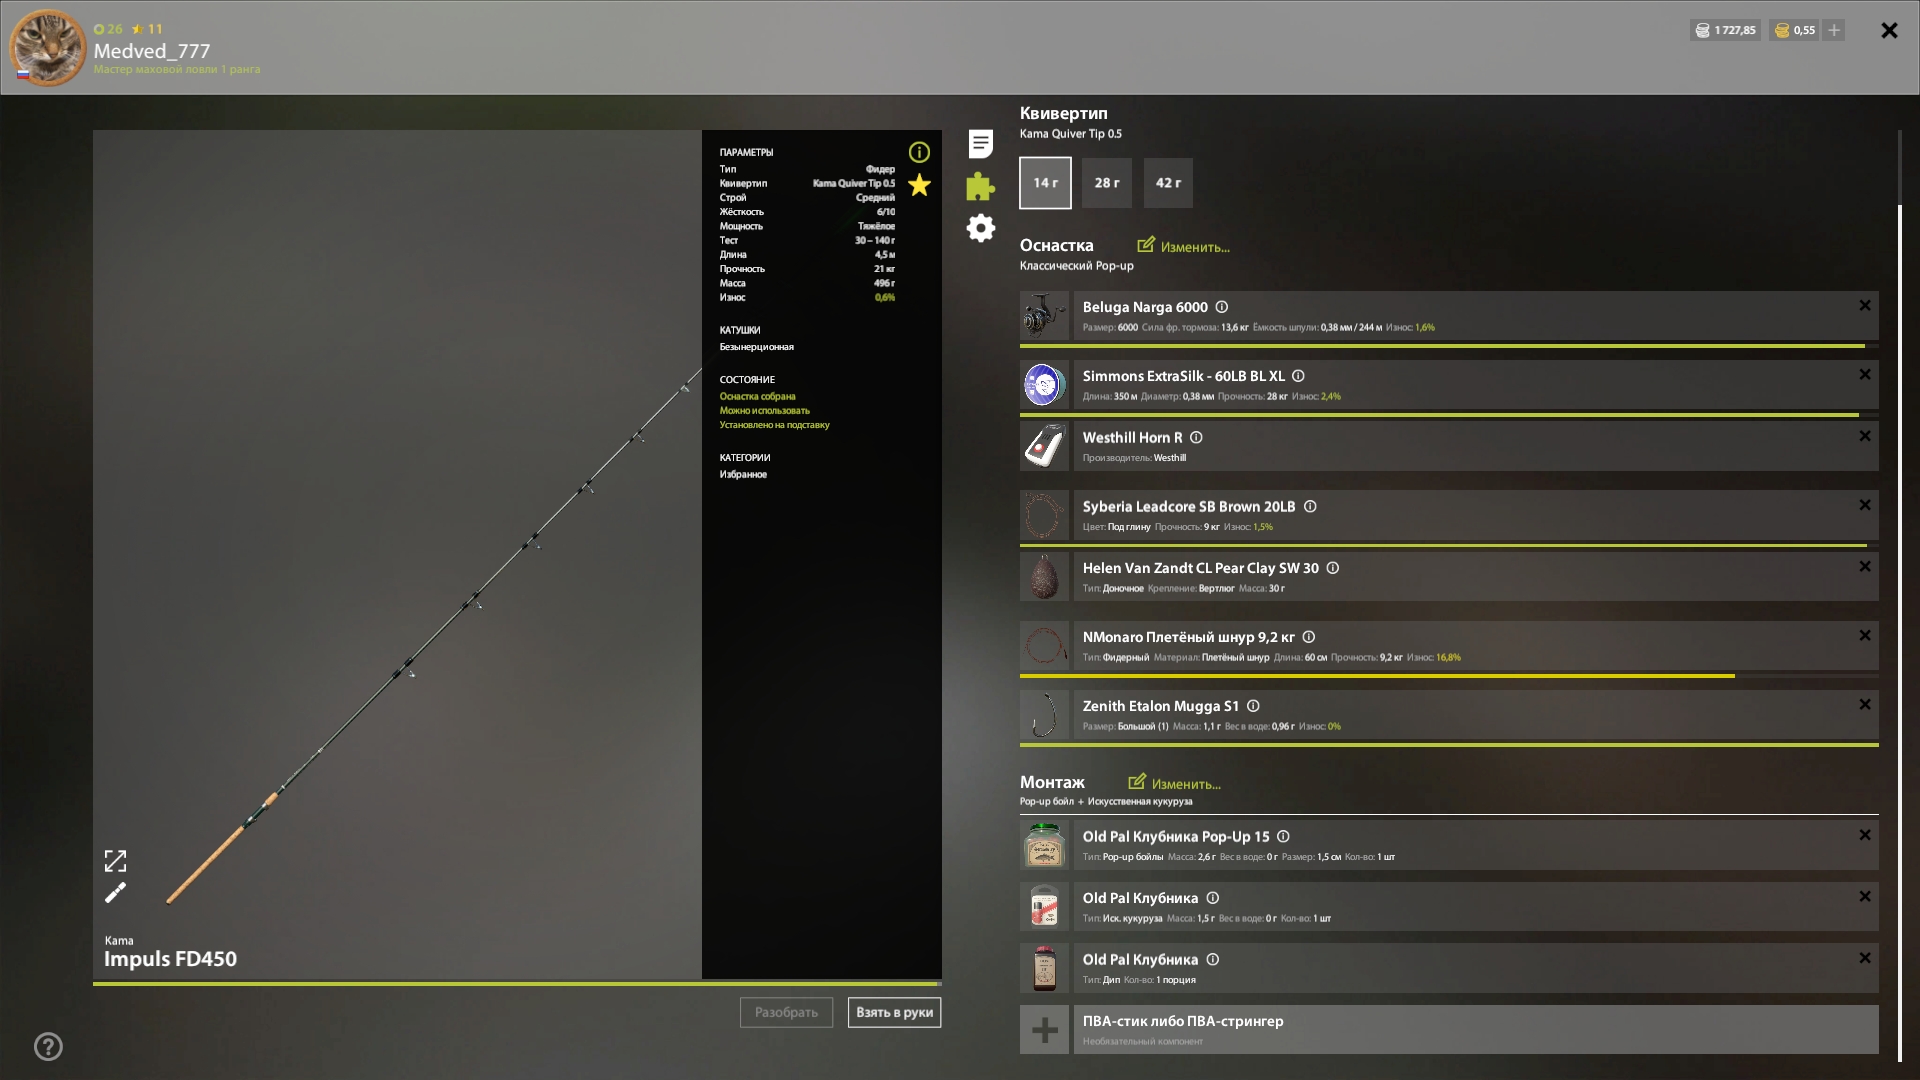This screenshot has height=1080, width=1920.
Task: Click the green puzzle piece icon
Action: (980, 186)
